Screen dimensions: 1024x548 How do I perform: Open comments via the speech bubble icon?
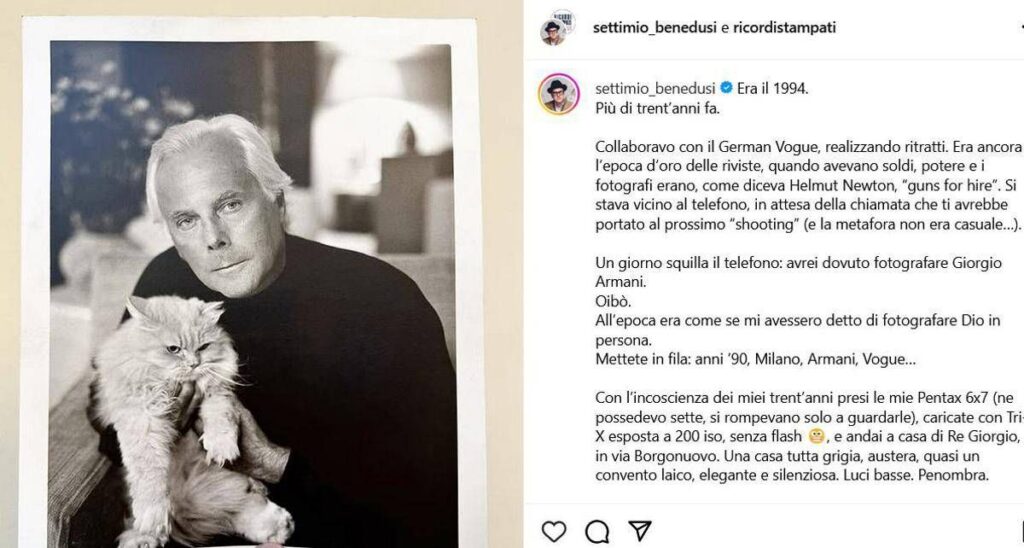(597, 530)
